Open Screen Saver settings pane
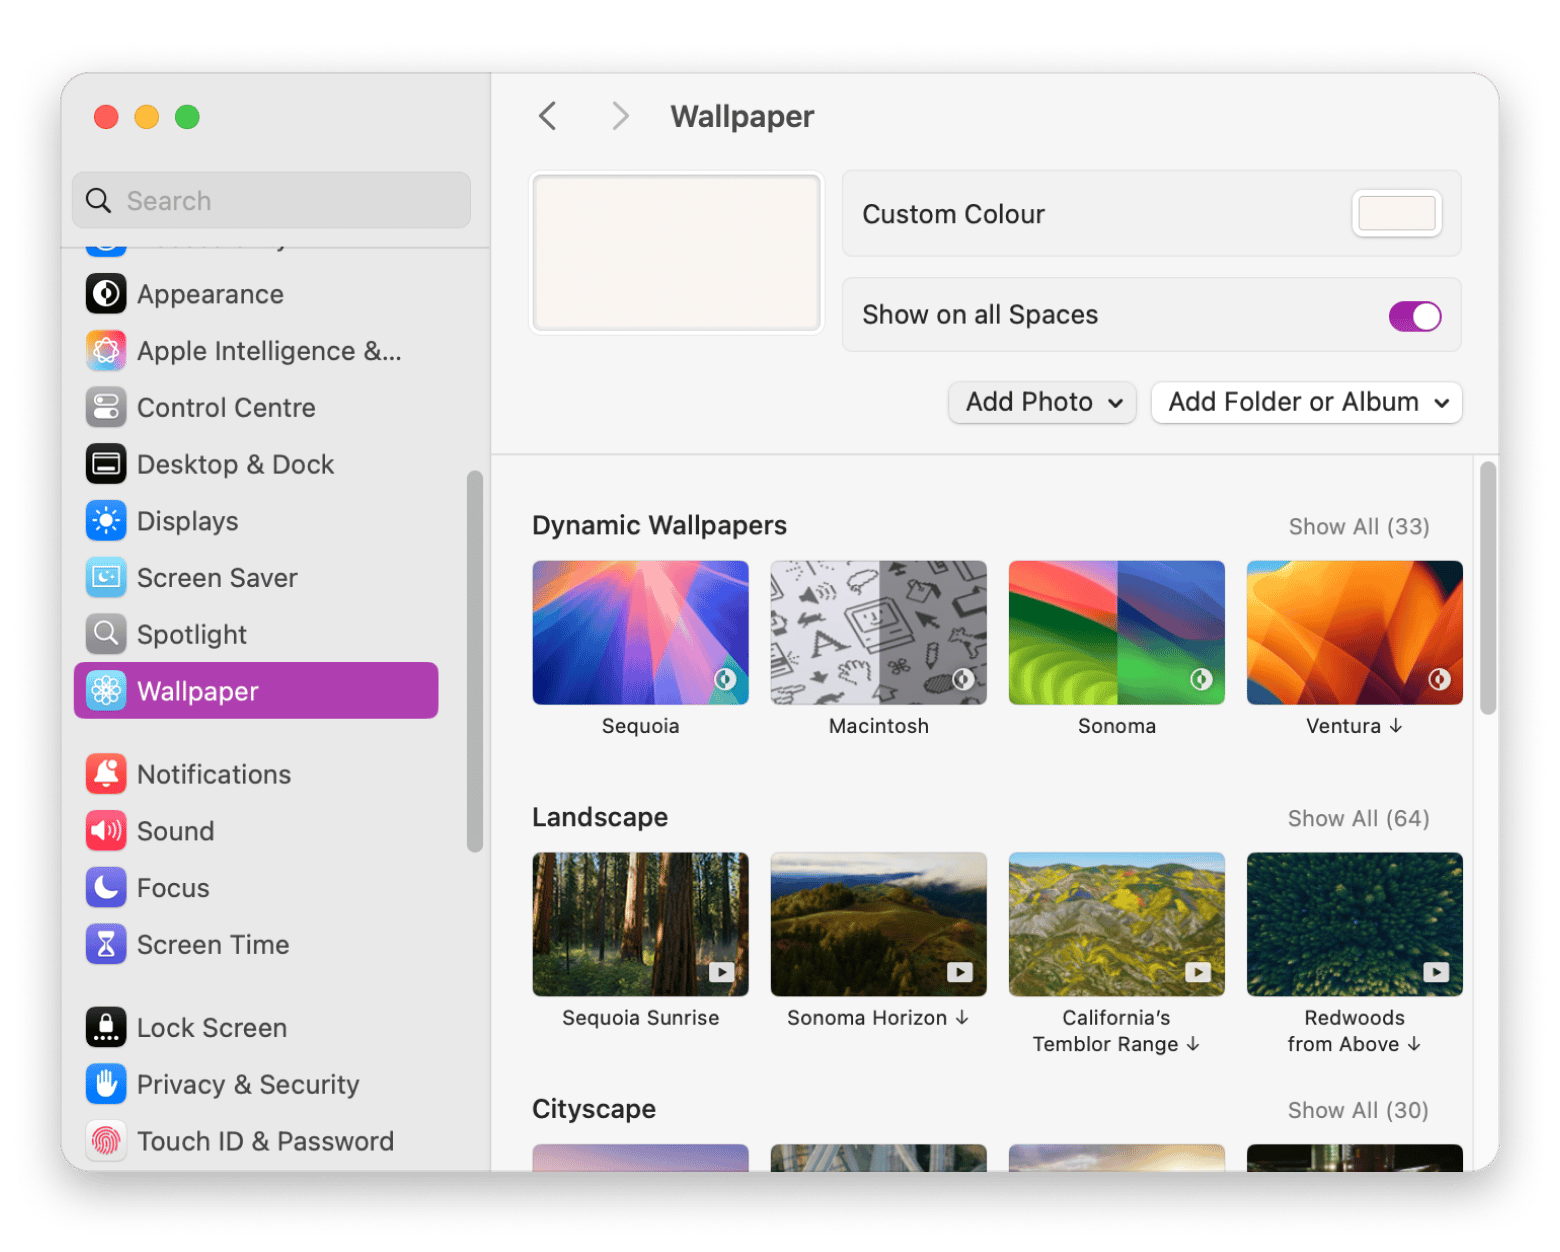This screenshot has width=1560, height=1252. (x=256, y=577)
